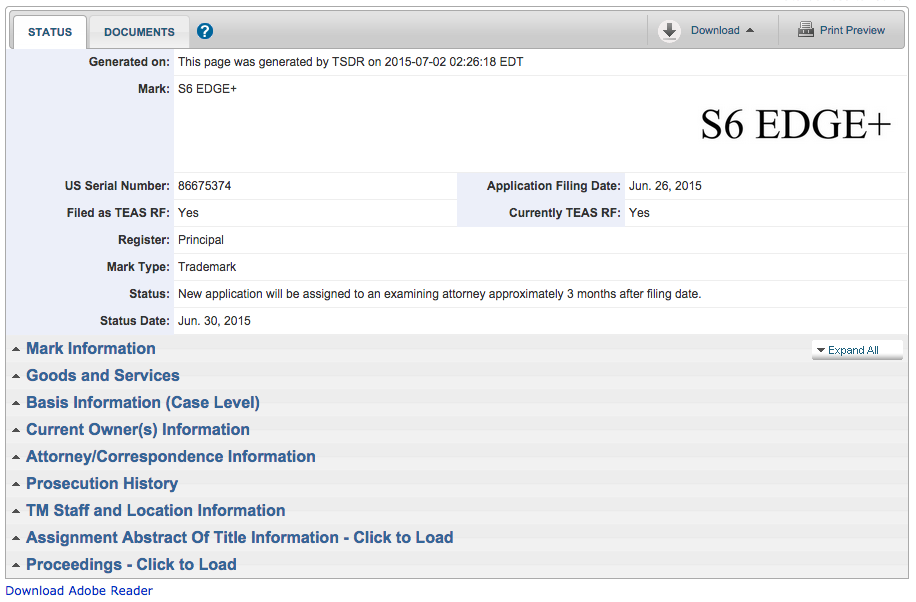Click the printer icon for Print Preview
The width and height of the screenshot is (916, 602).
pos(806,29)
